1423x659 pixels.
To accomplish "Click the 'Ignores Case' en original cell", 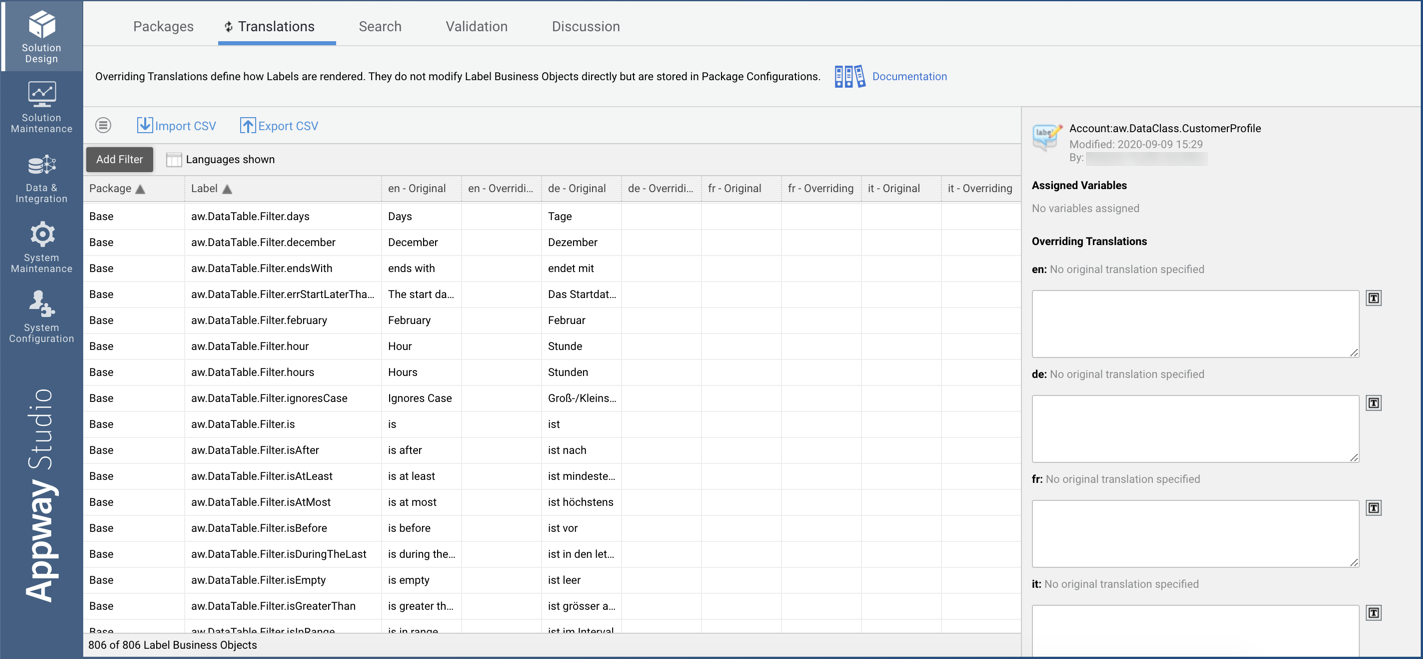I will pyautogui.click(x=421, y=398).
